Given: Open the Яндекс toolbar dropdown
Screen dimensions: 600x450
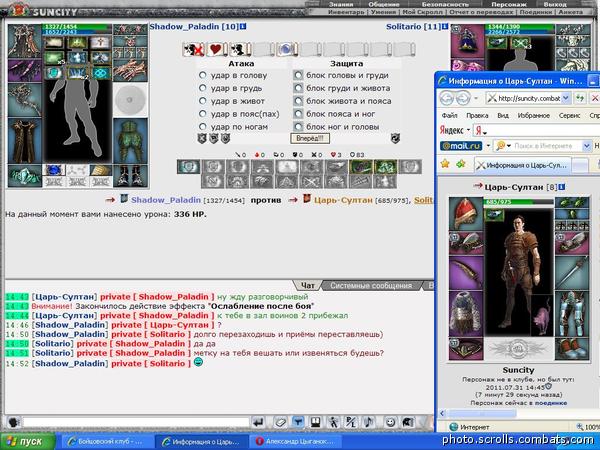Looking at the screenshot, I should point(468,130).
